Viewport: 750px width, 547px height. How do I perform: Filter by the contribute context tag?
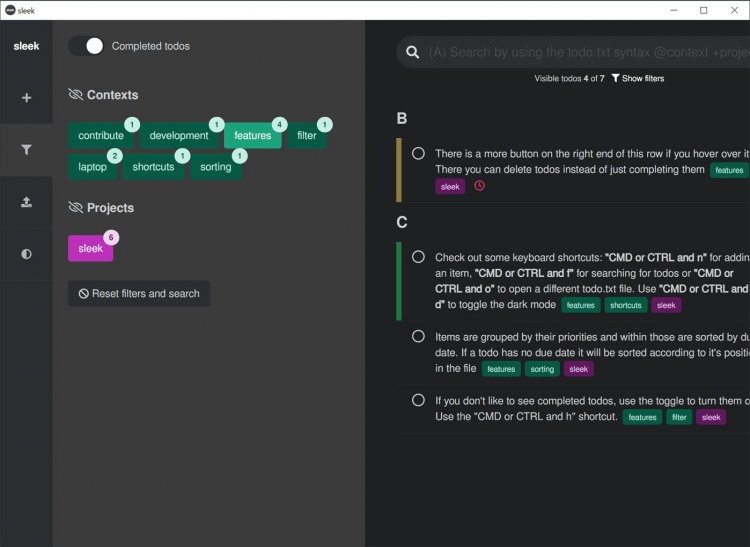[101, 136]
